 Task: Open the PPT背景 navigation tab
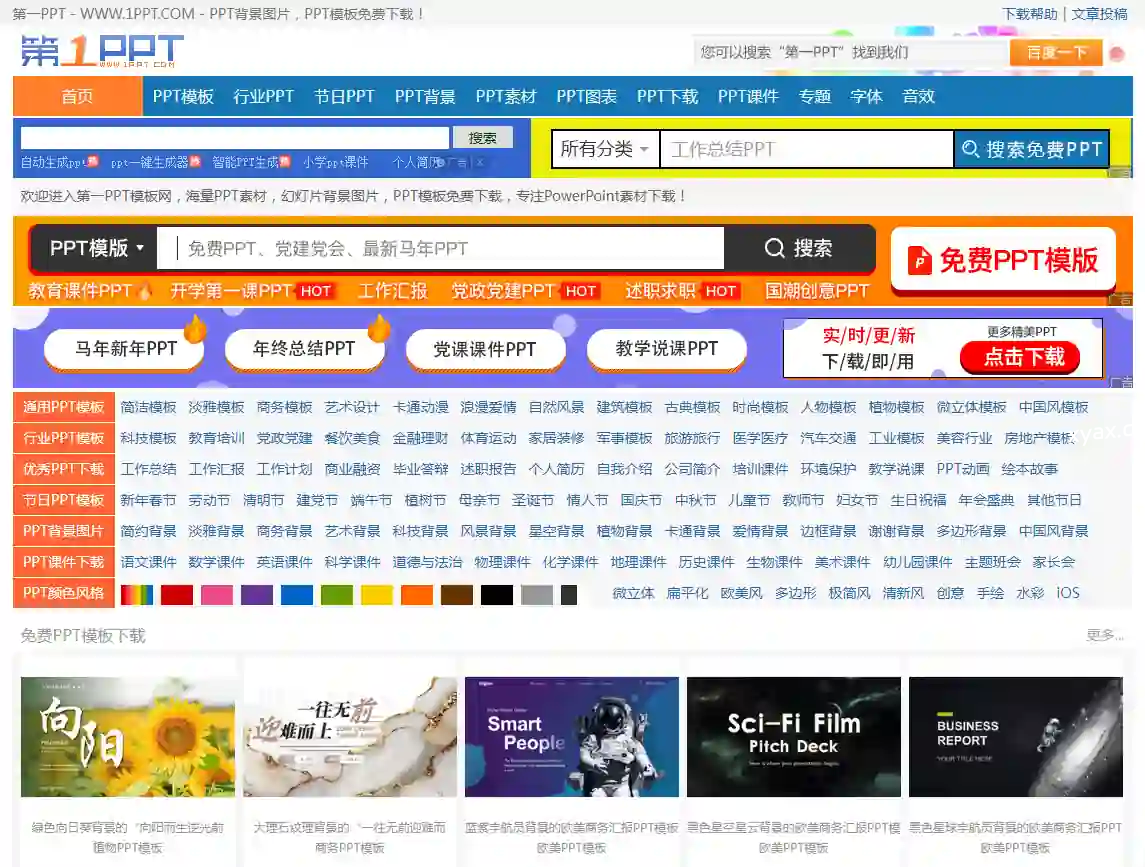425,97
